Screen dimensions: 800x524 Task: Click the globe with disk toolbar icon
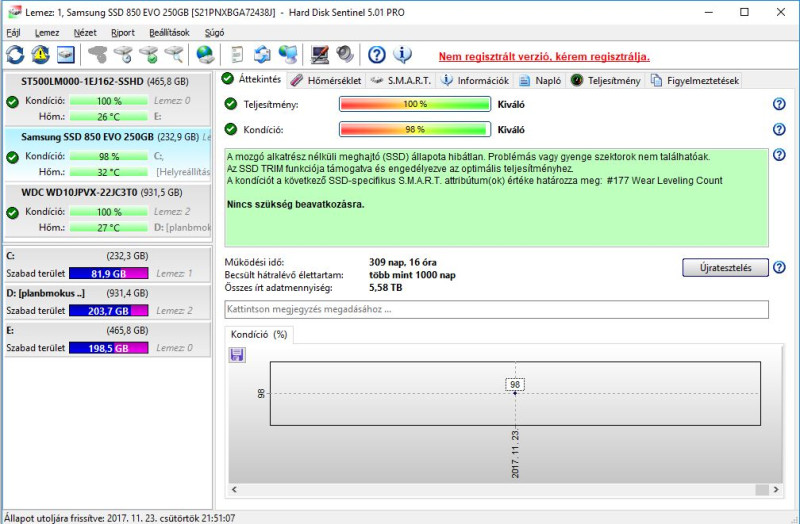205,54
